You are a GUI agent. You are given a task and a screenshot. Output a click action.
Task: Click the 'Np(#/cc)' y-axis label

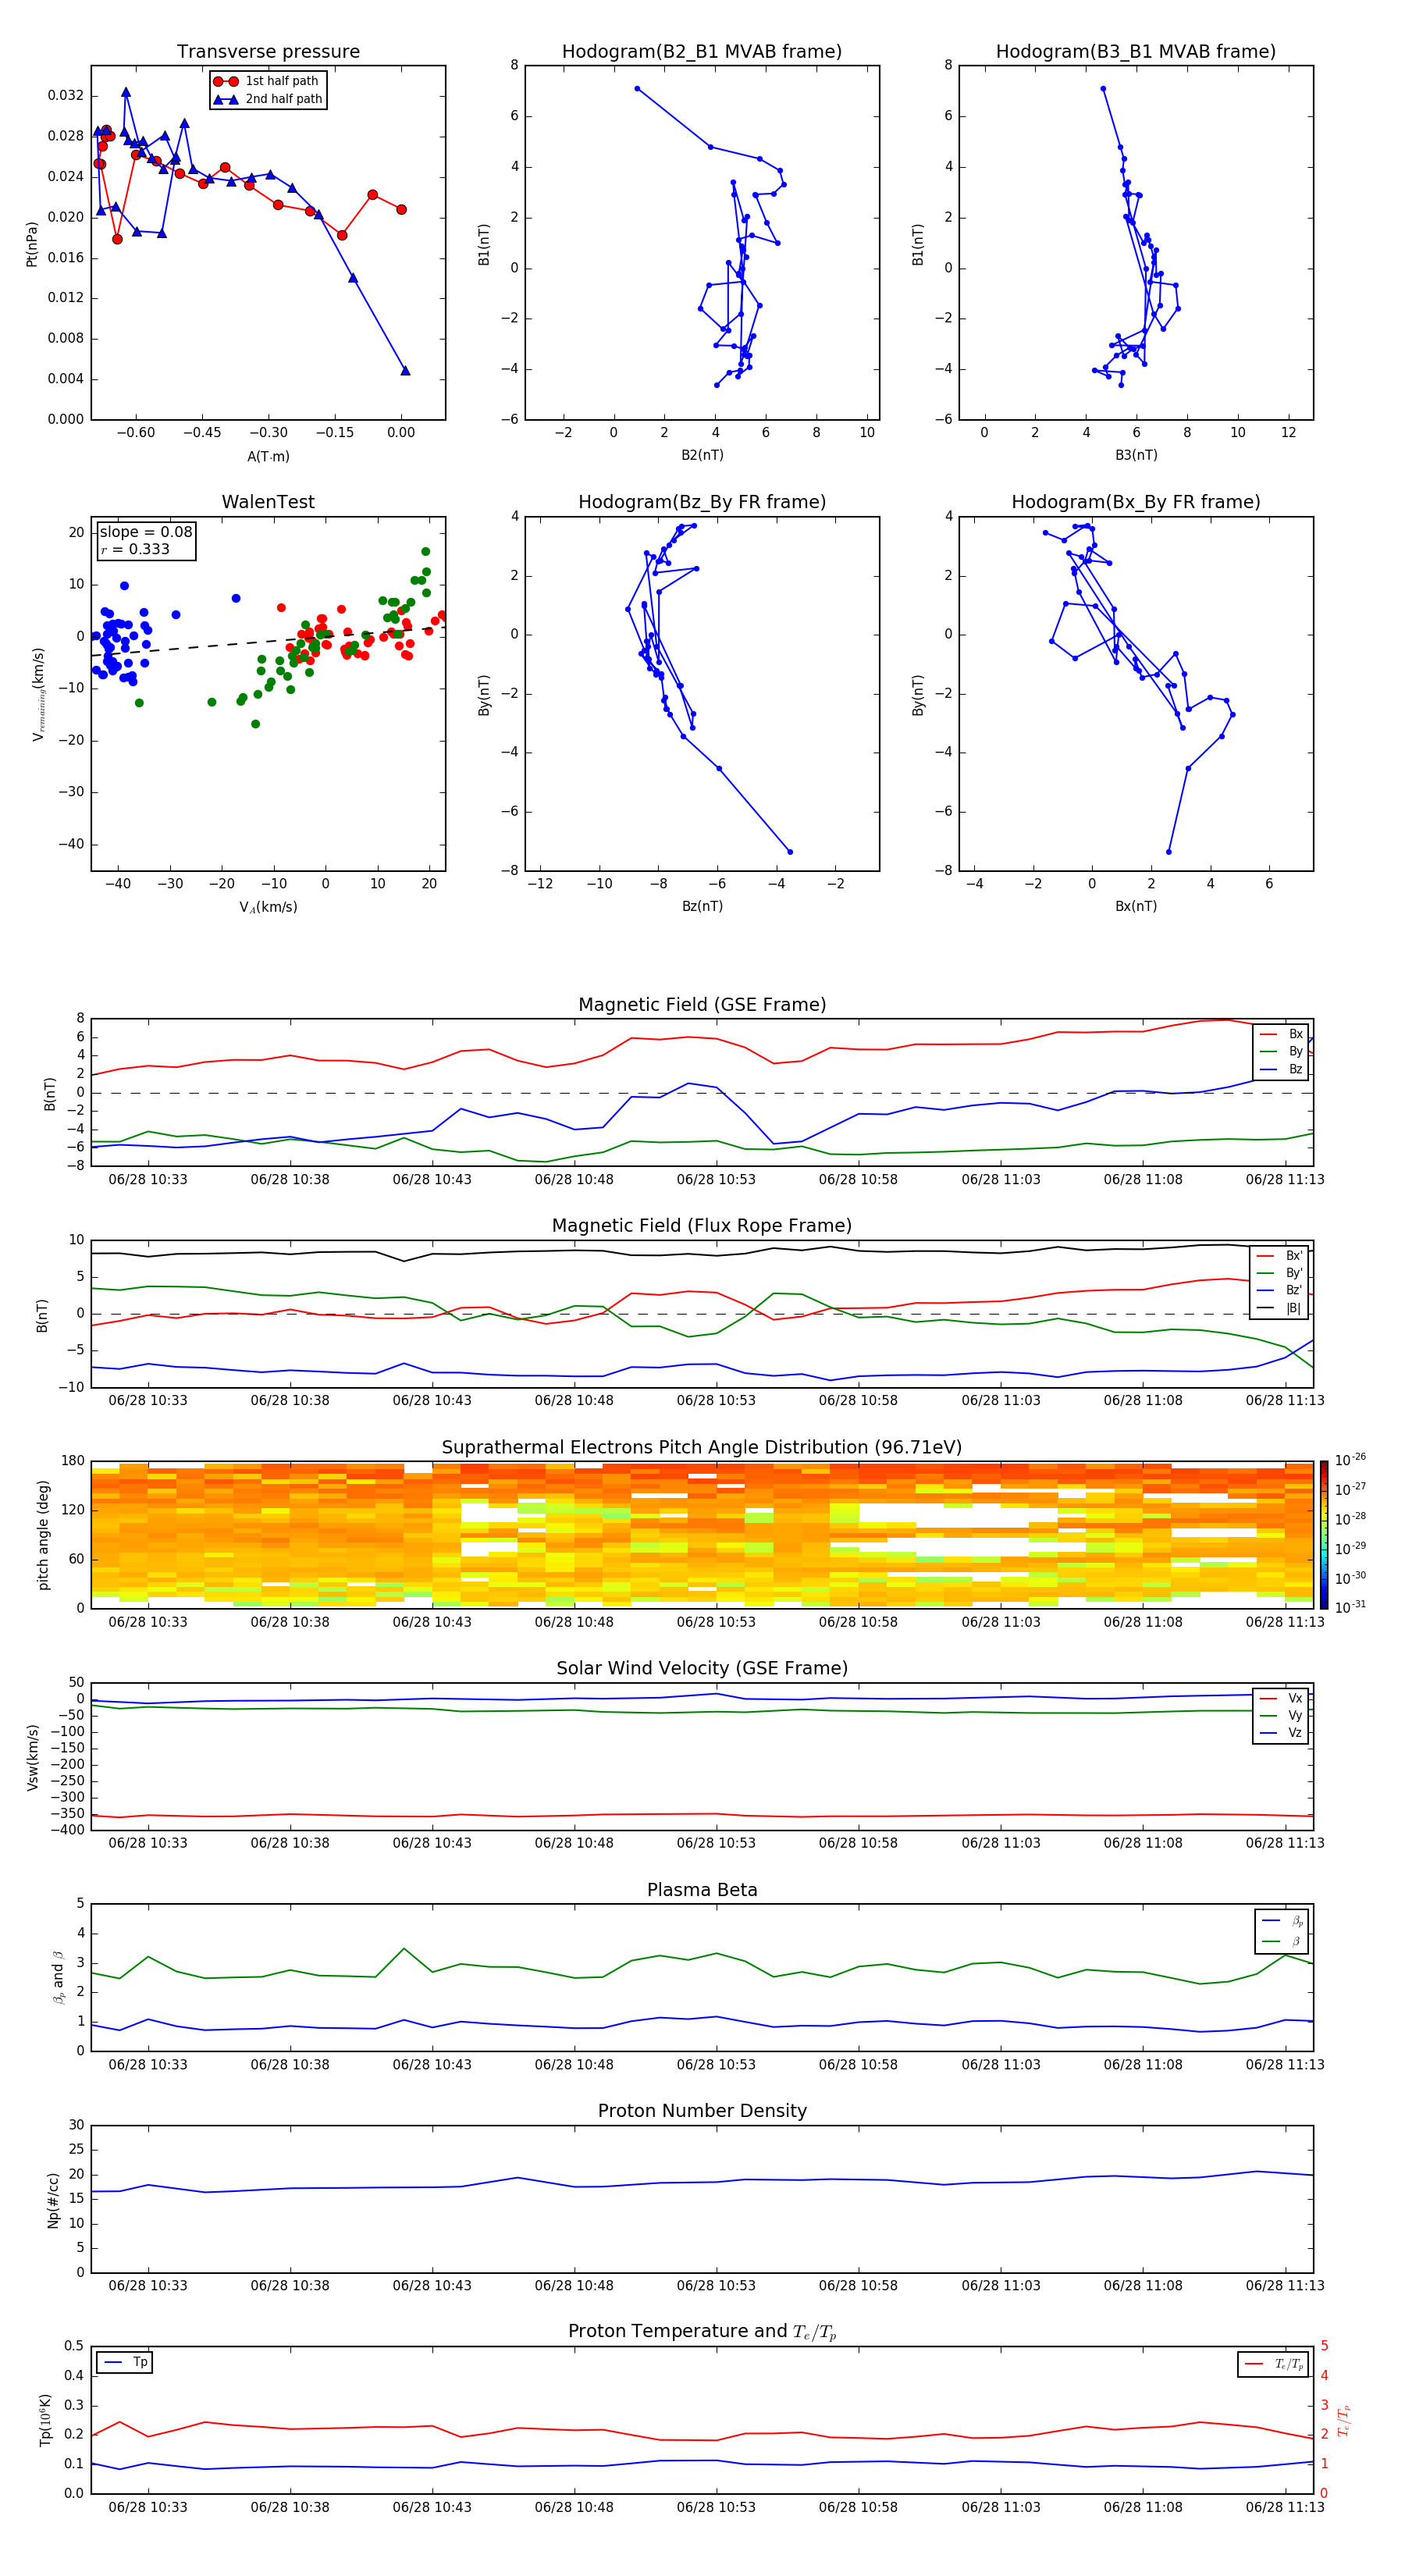pyautogui.click(x=53, y=2200)
